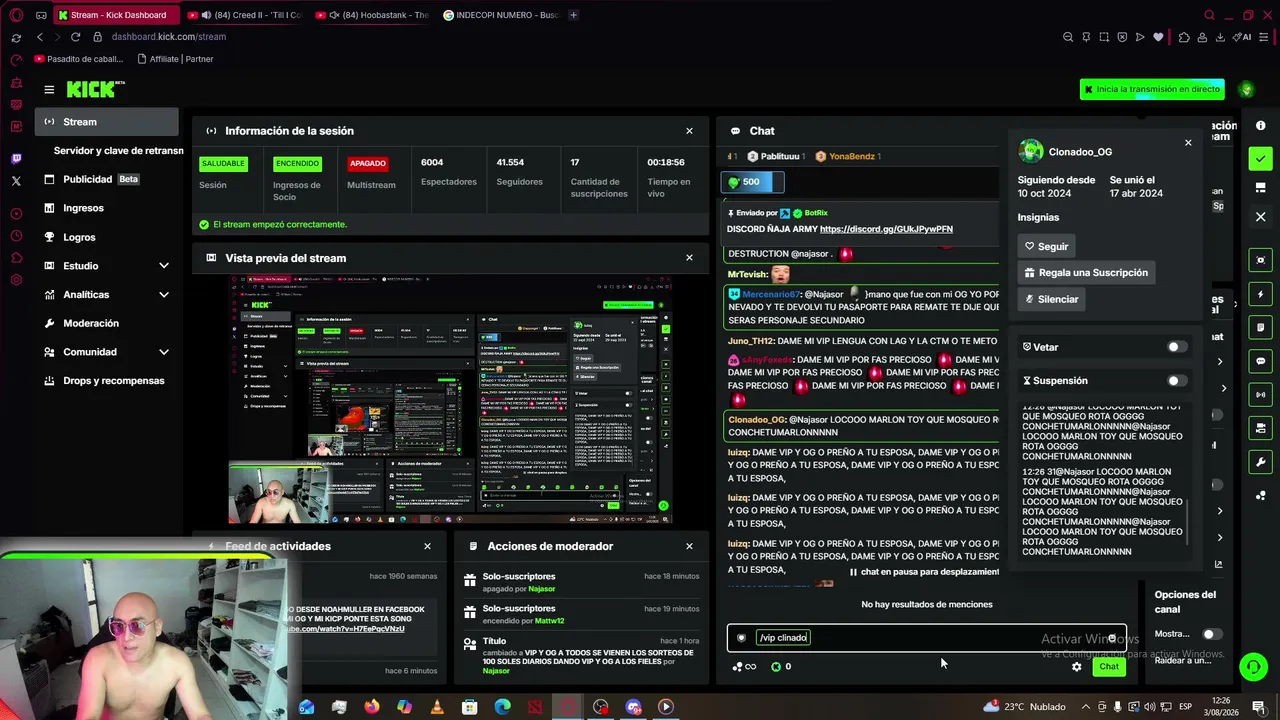Viewport: 1280px width, 720px height.
Task: Open Logros in the sidebar
Action: [x=107, y=237]
